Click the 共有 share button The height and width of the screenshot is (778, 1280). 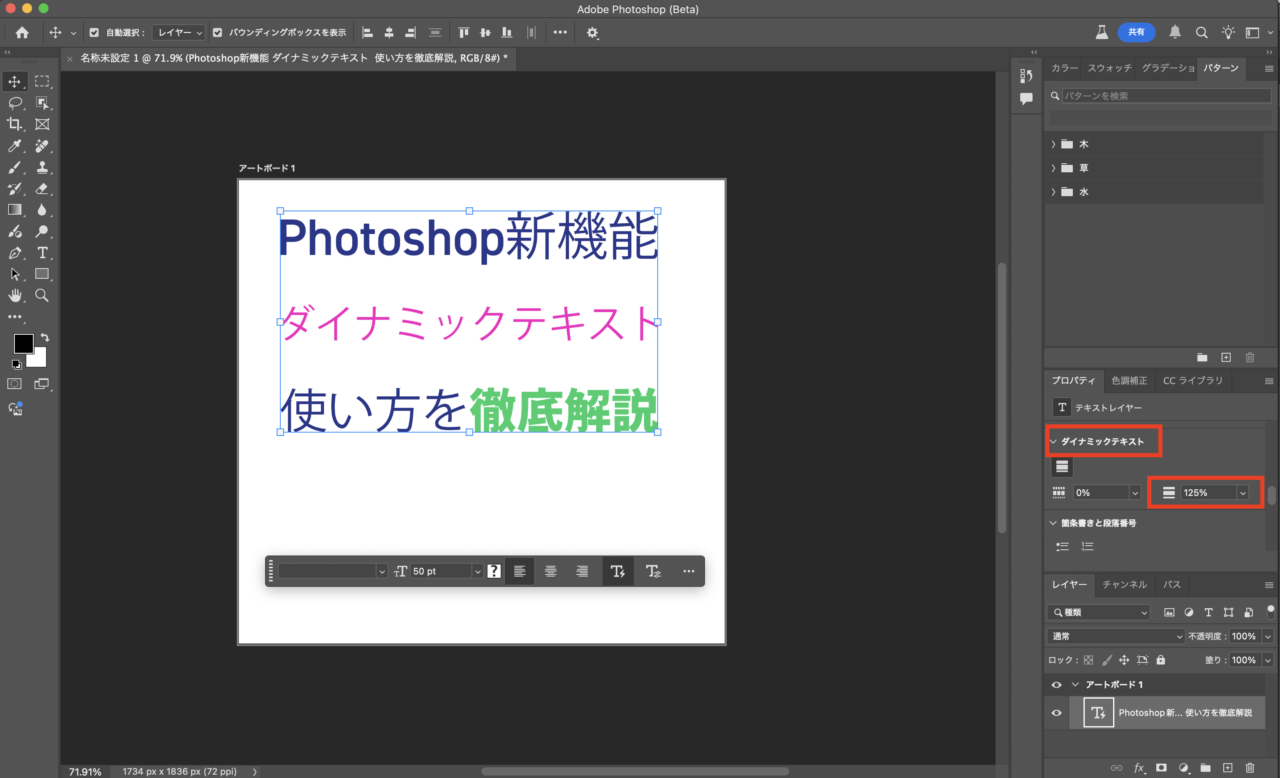click(1136, 32)
